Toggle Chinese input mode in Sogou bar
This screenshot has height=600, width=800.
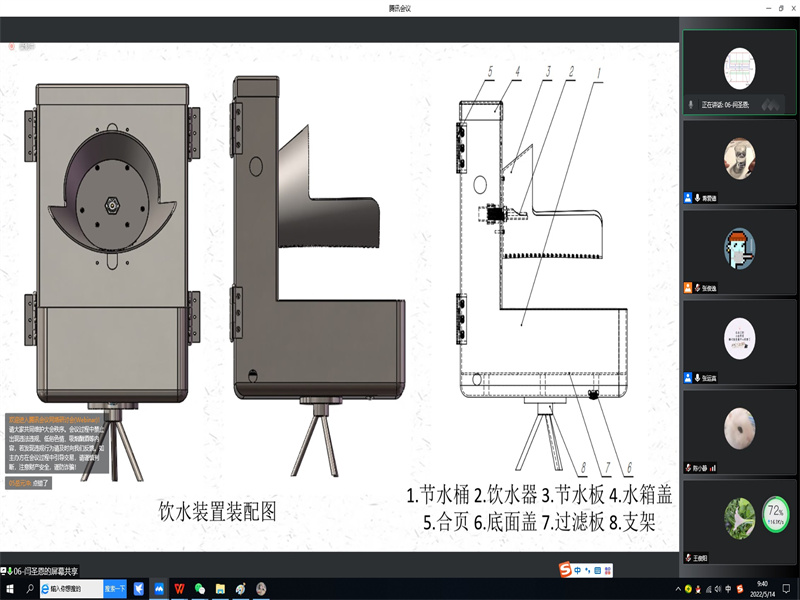click(578, 569)
